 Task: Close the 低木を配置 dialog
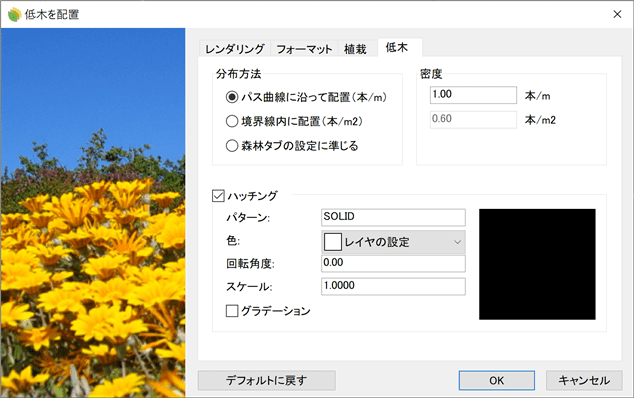617,14
